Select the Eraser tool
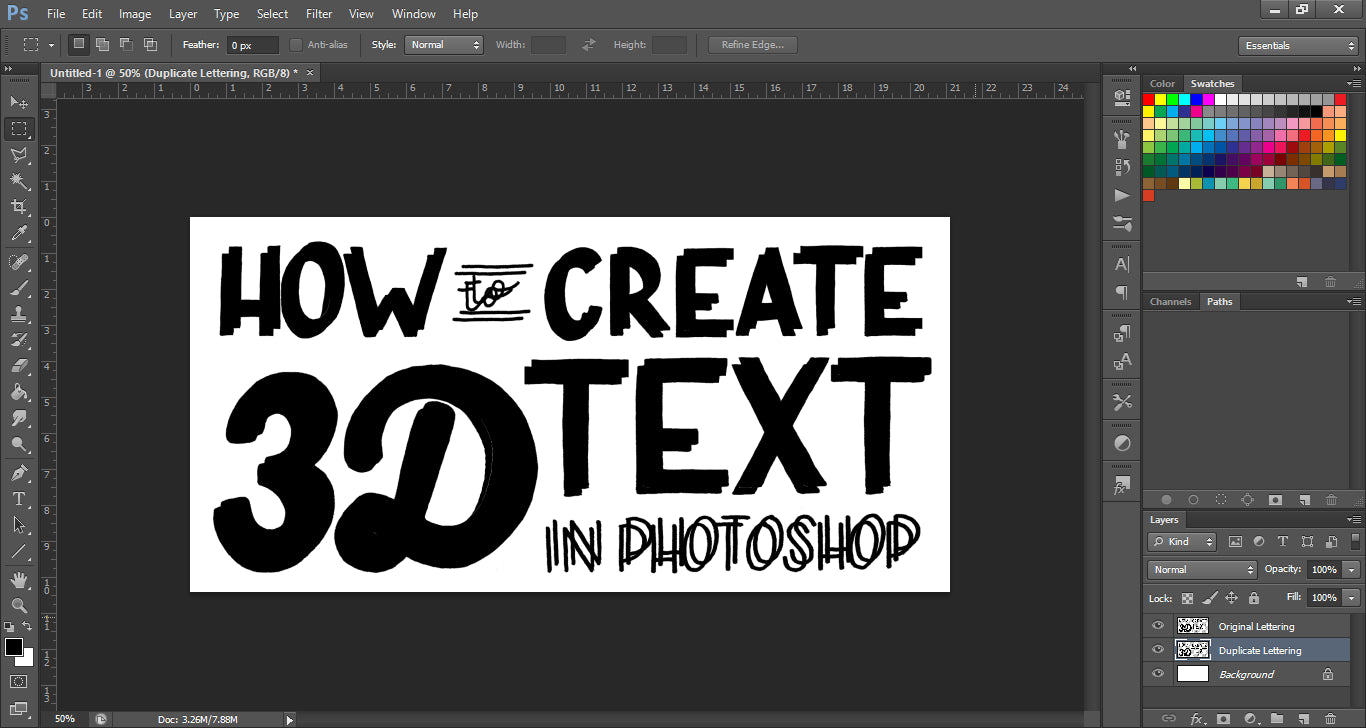This screenshot has height=728, width=1366. pos(19,366)
